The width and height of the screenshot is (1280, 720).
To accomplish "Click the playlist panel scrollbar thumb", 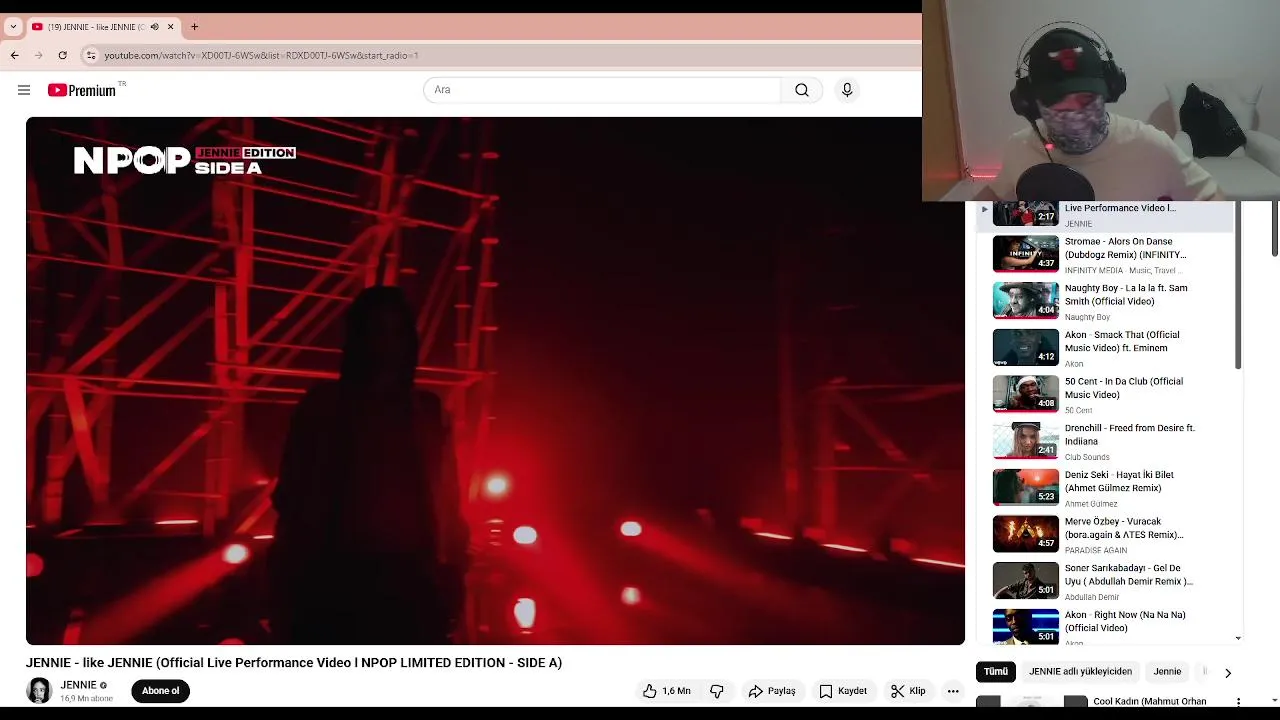I will [x=1238, y=285].
